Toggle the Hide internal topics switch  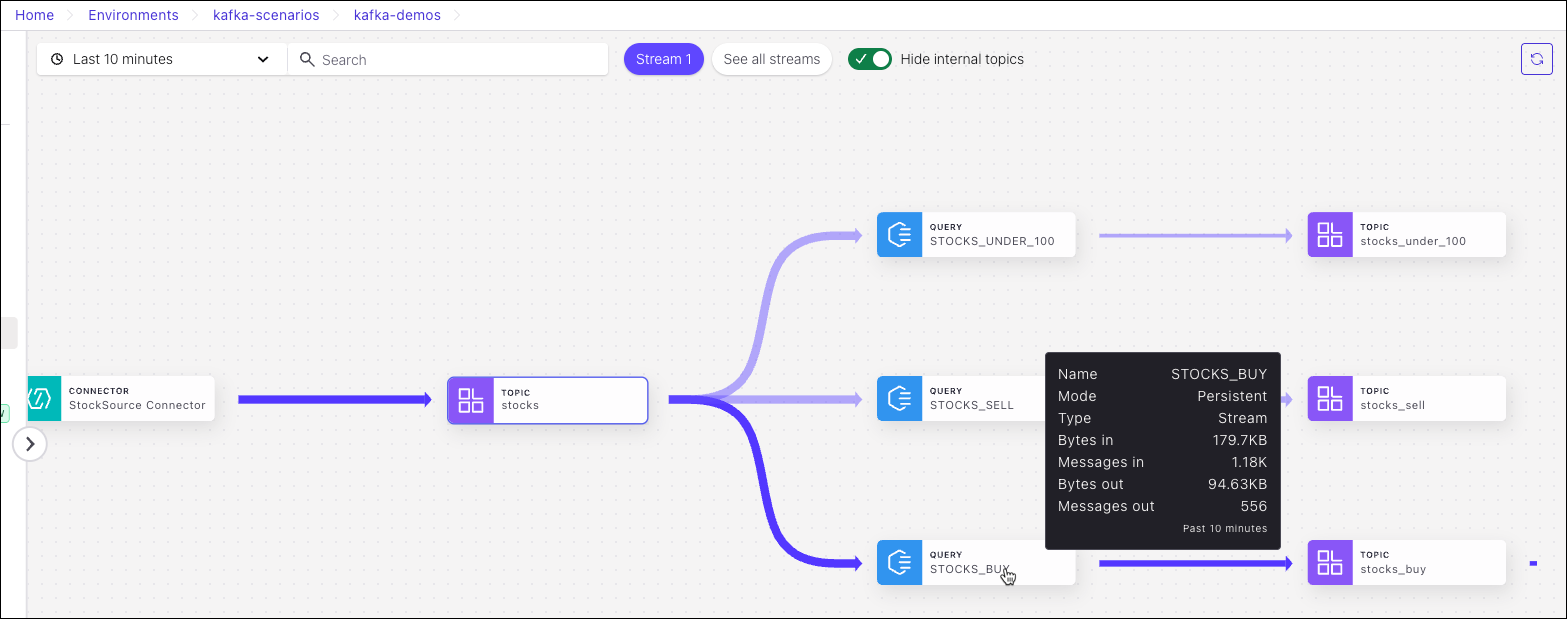[869, 59]
